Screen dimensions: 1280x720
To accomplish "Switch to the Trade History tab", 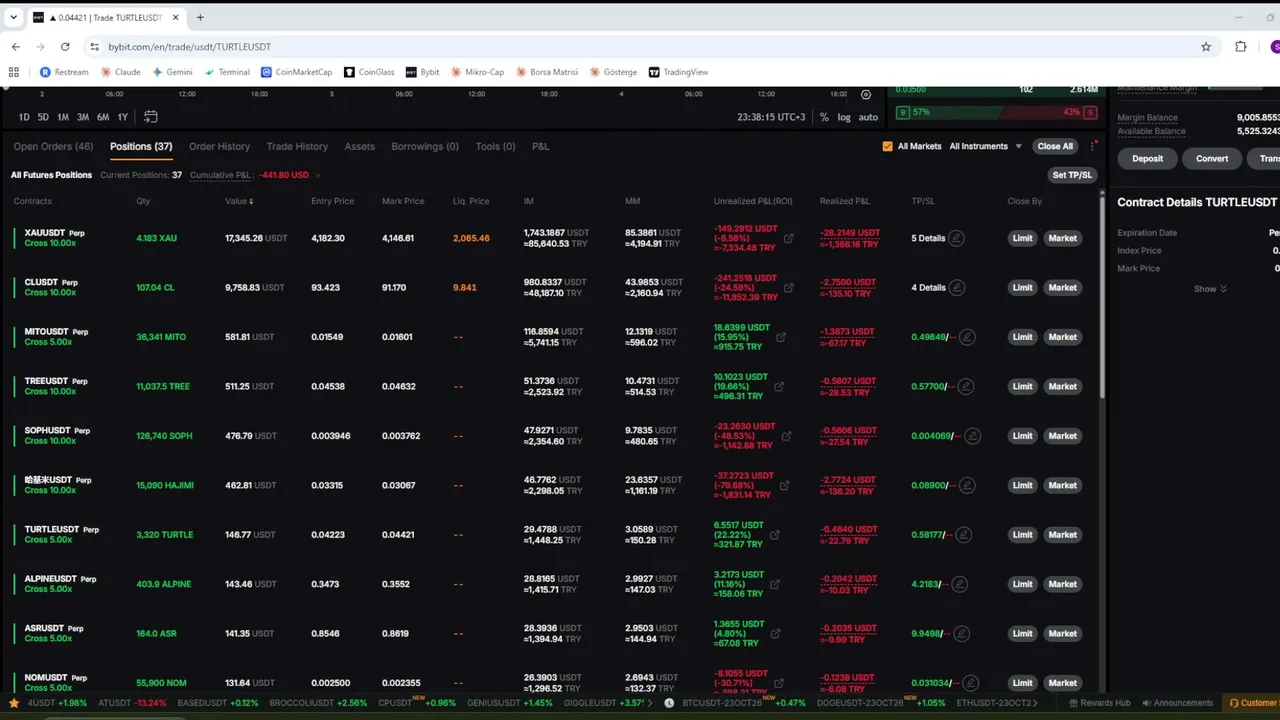I will (x=297, y=146).
